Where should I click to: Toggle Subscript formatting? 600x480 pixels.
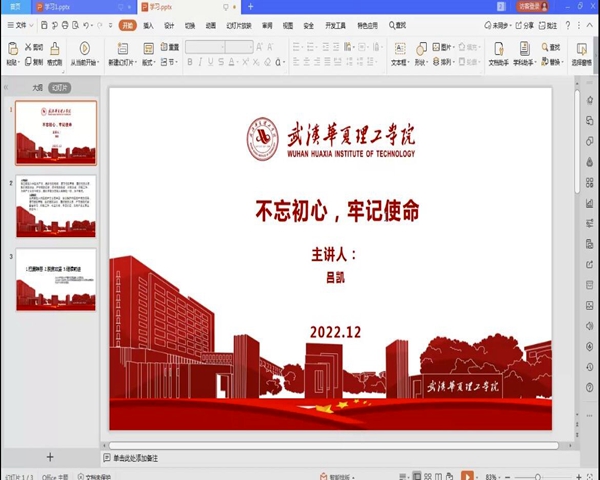[256, 62]
